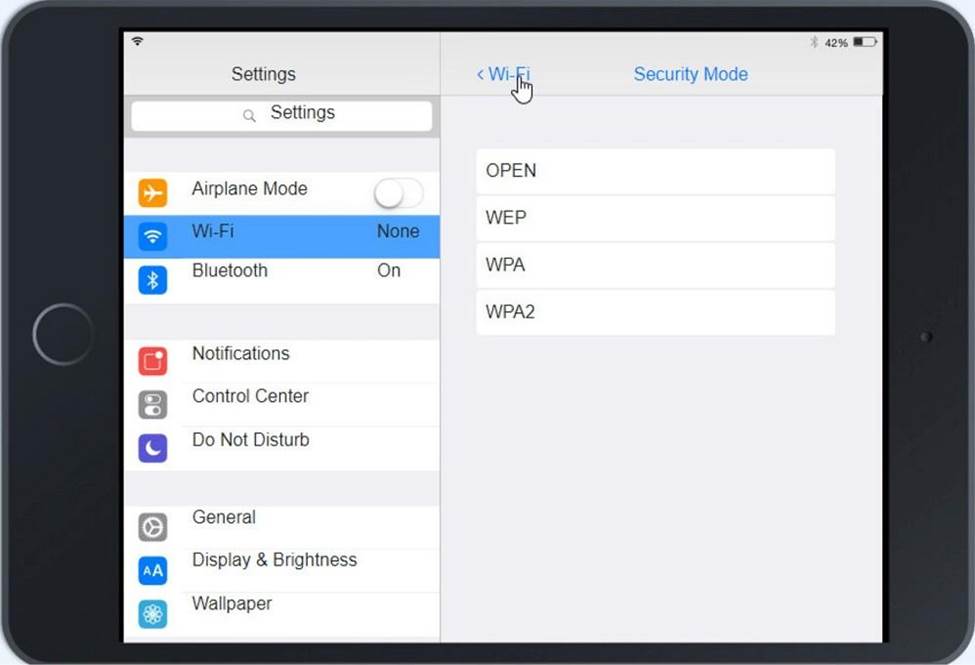975x665 pixels.
Task: Tap the orange Airplane Mode icon
Action: (153, 193)
